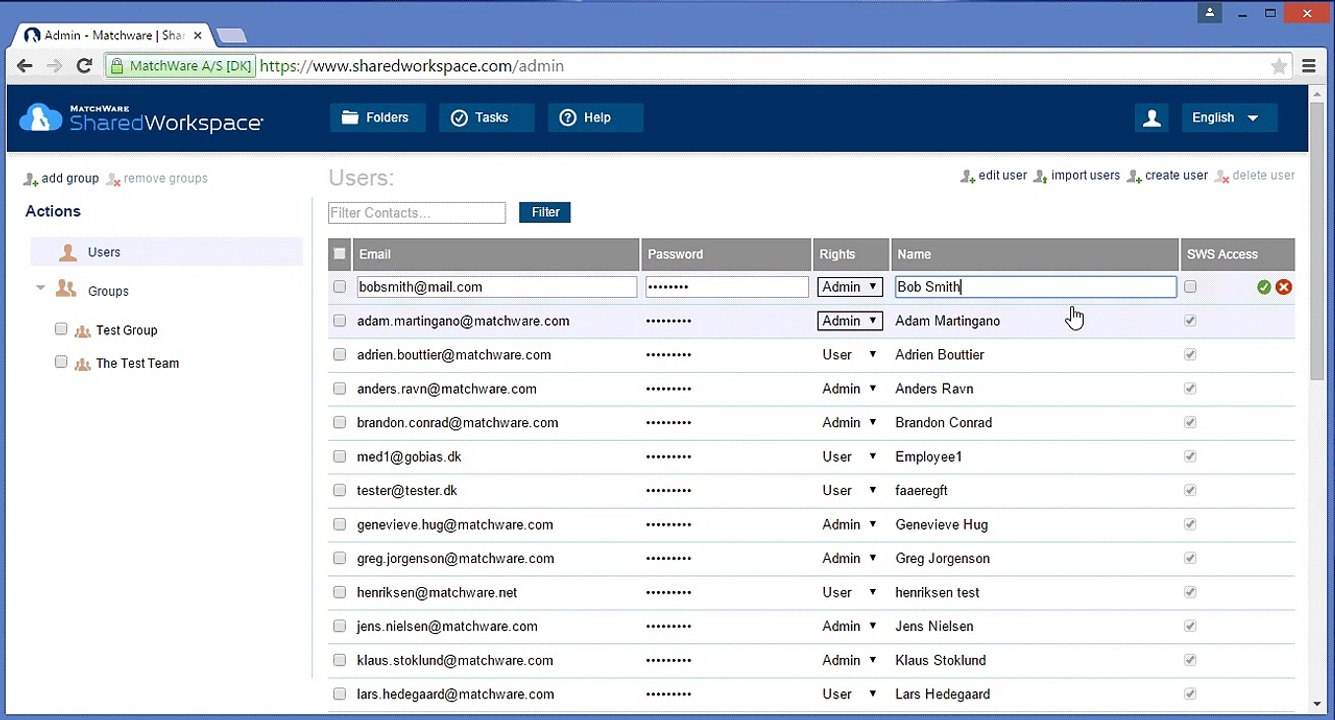Close the Admin - Matchware tab

(x=198, y=35)
